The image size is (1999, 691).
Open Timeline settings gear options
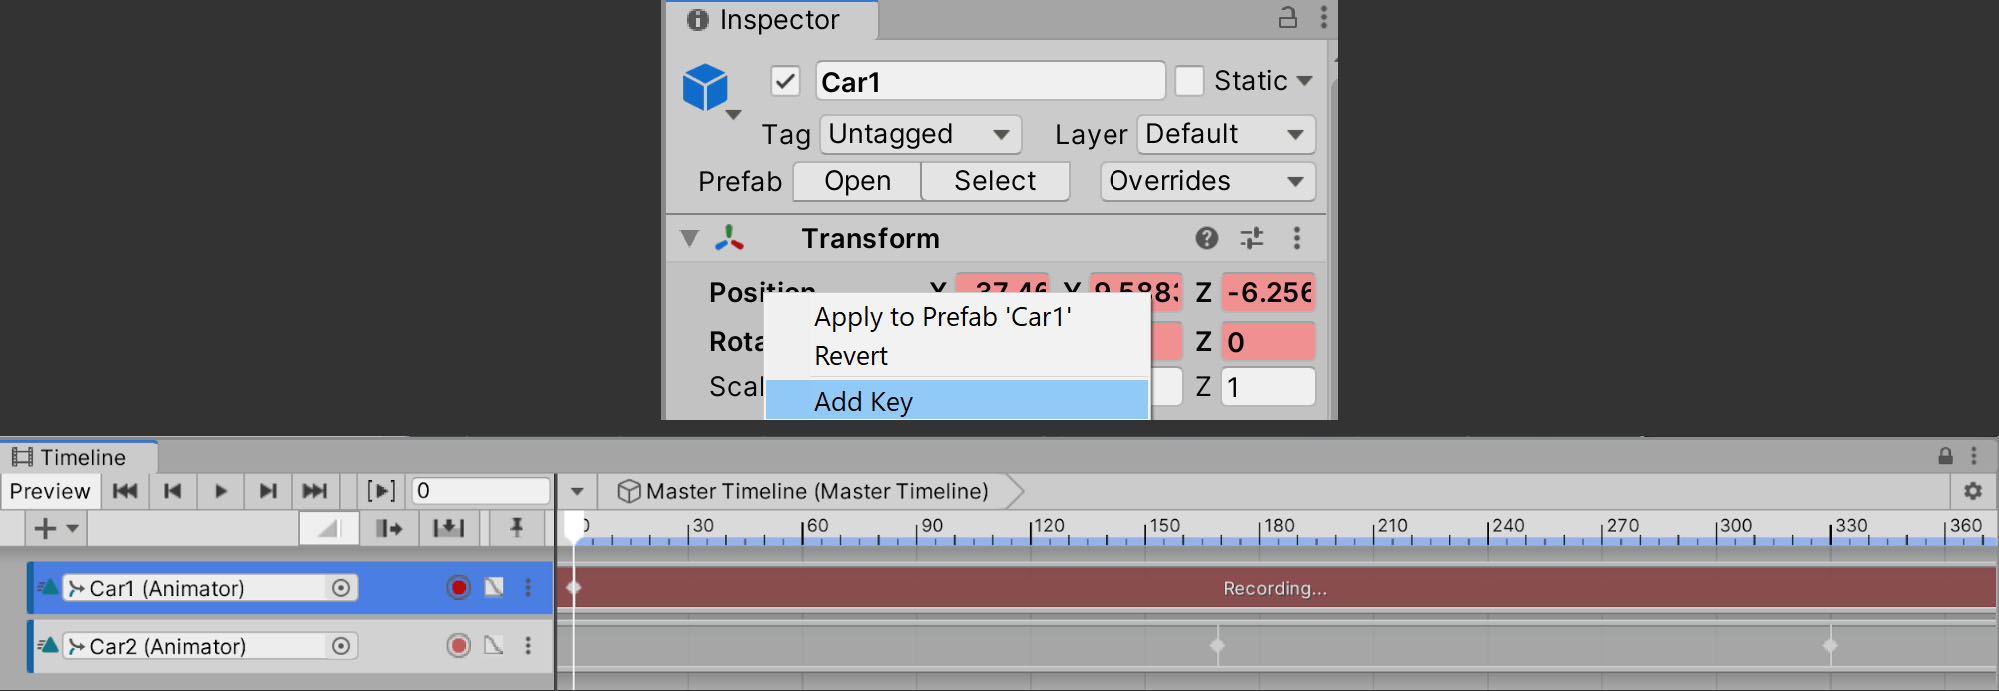click(x=1972, y=491)
